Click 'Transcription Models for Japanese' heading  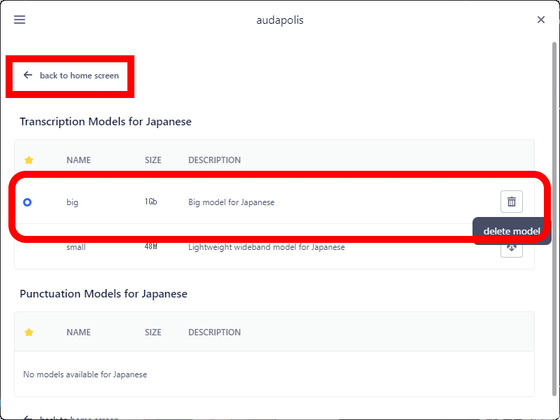coord(105,121)
